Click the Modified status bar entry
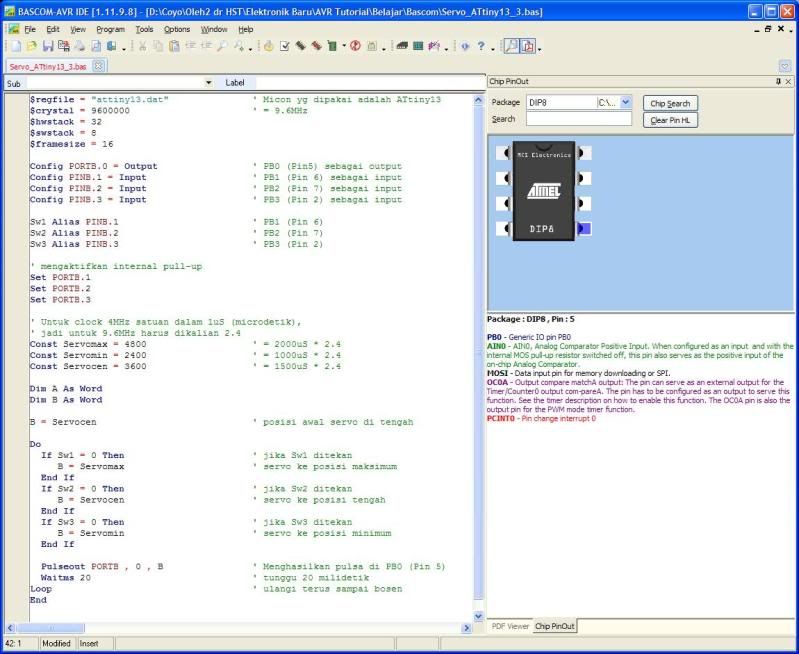Image resolution: width=799 pixels, height=654 pixels. [56, 643]
